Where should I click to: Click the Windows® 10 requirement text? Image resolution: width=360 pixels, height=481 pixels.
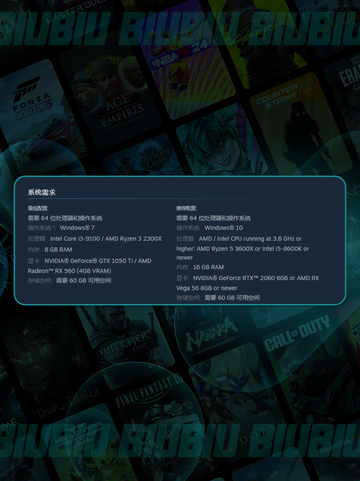tap(224, 228)
